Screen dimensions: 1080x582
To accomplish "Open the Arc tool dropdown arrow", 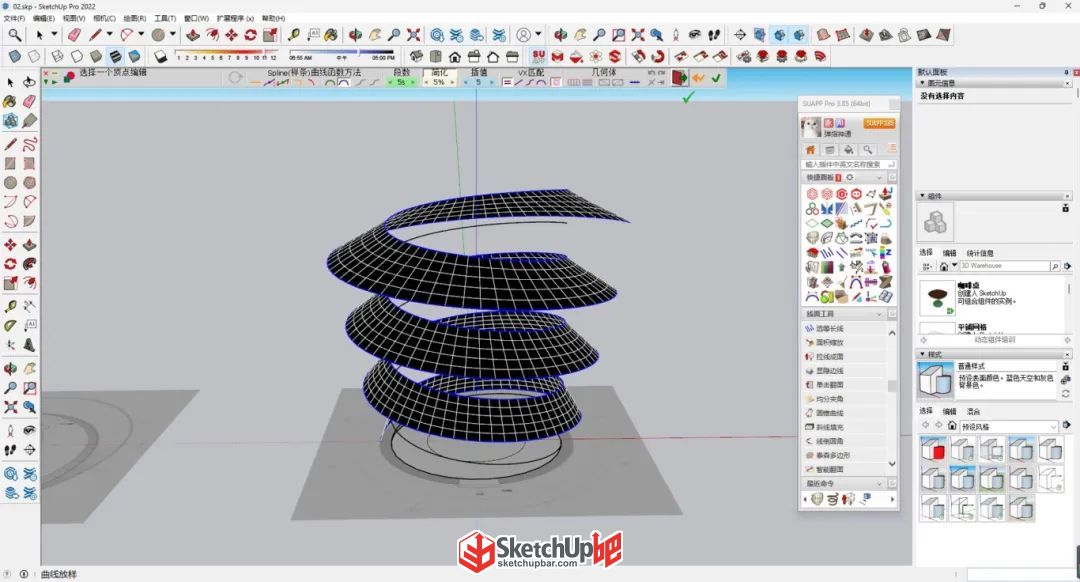I will [x=141, y=34].
